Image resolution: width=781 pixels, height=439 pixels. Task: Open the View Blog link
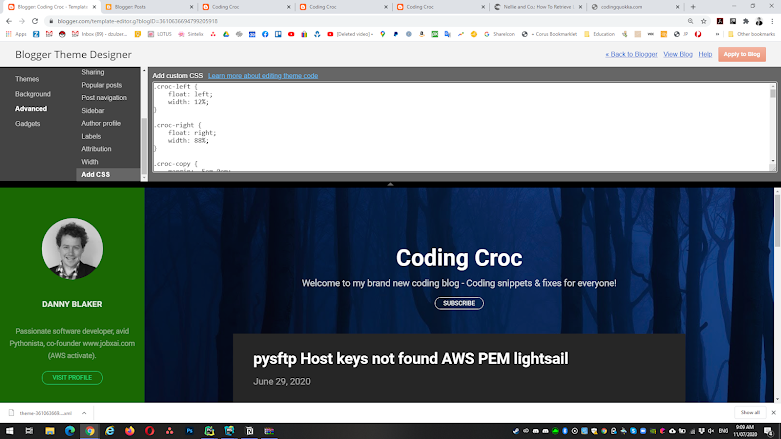pos(678,54)
